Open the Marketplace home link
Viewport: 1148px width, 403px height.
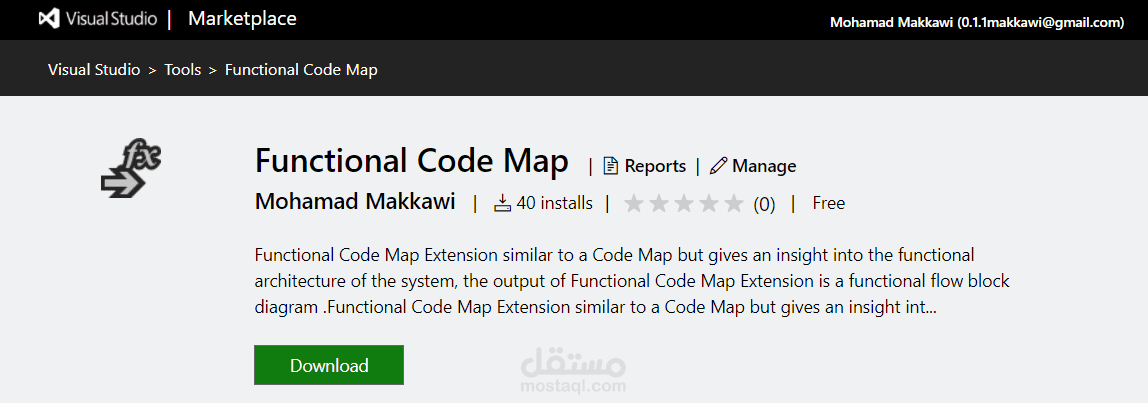click(242, 18)
